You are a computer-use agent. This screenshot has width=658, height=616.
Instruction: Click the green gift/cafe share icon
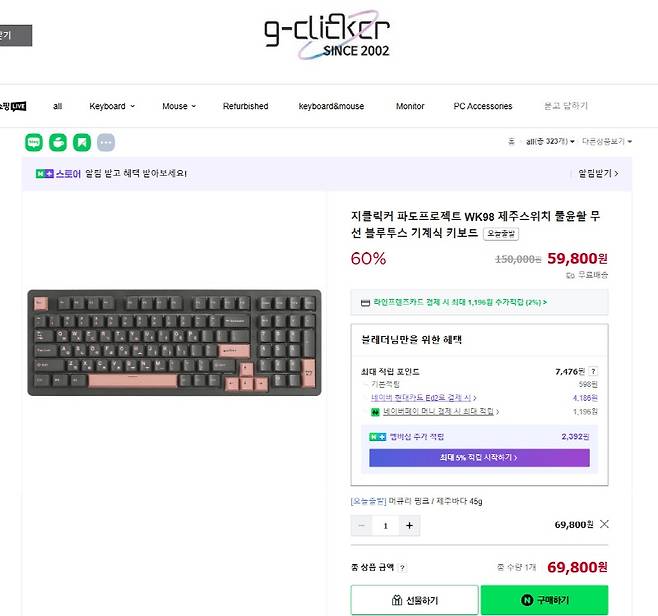pyautogui.click(x=58, y=142)
